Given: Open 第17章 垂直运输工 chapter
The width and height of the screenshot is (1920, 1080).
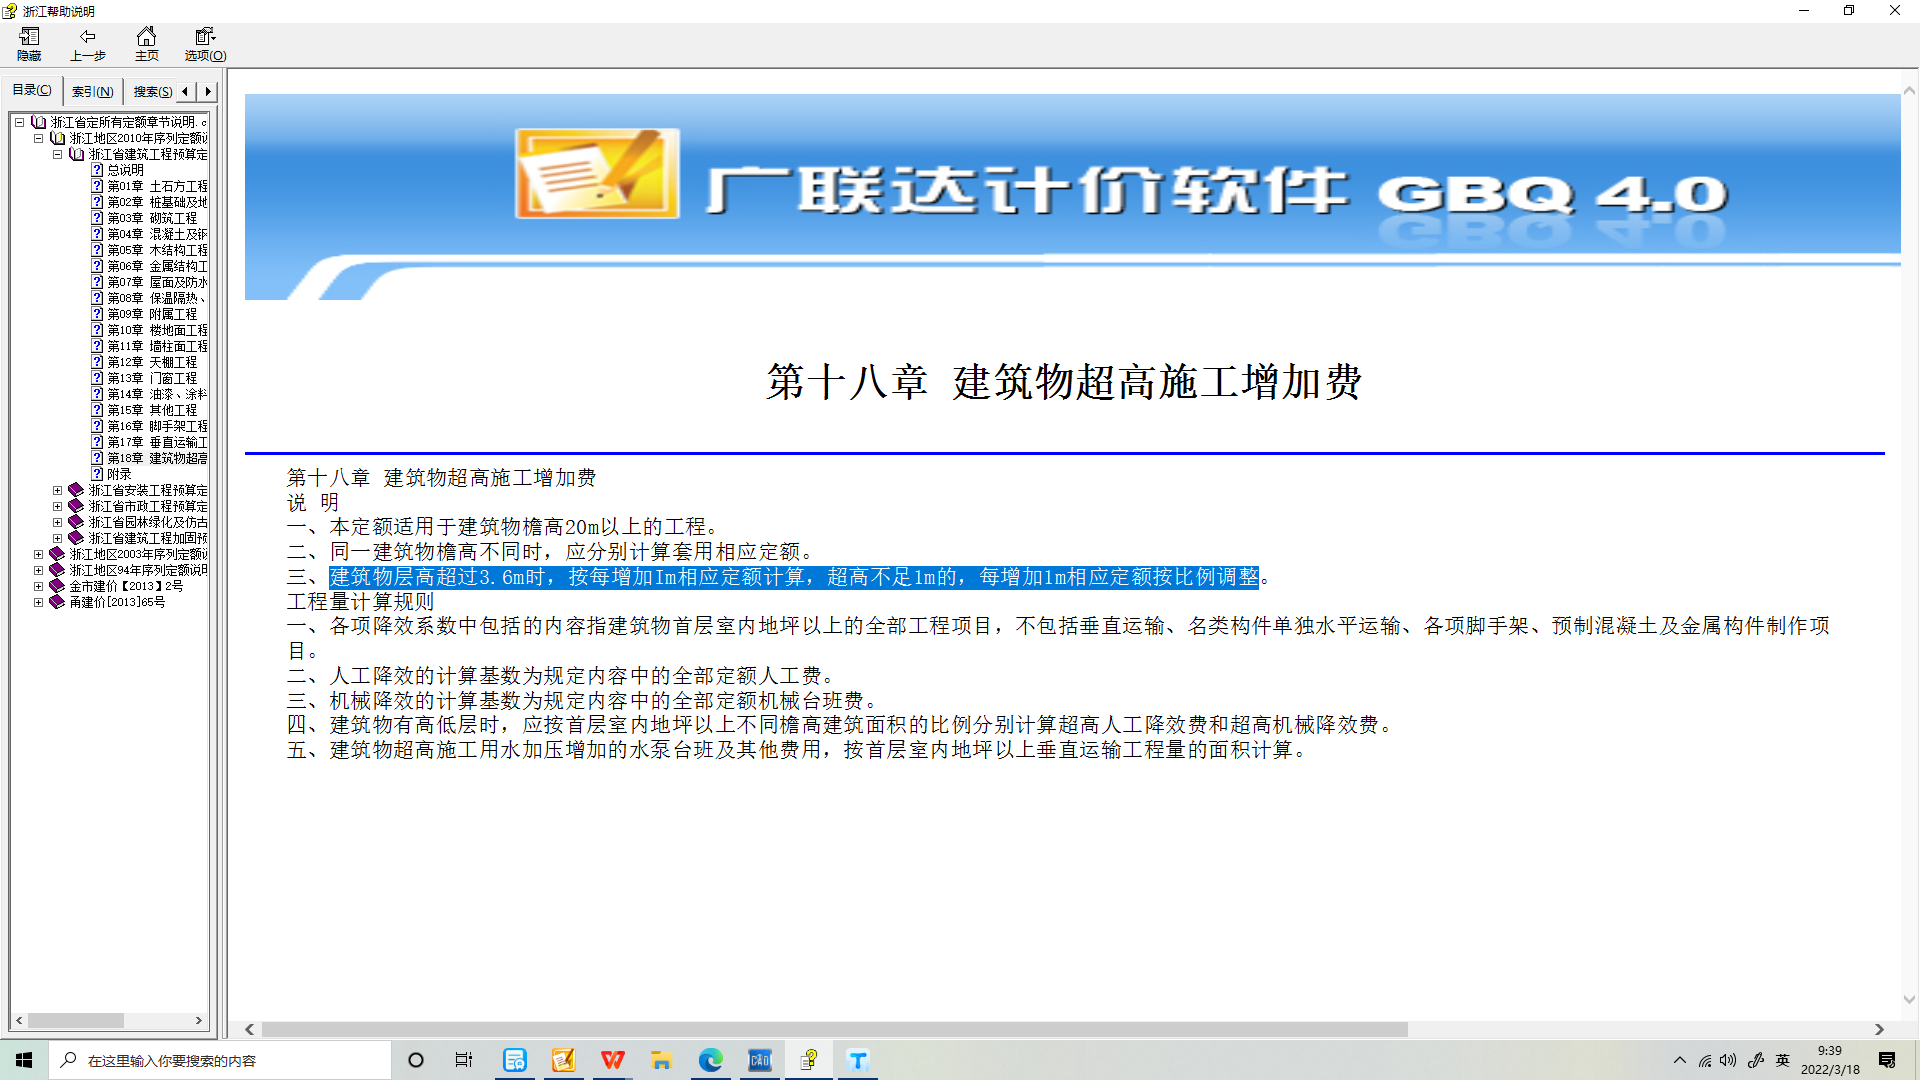Looking at the screenshot, I should (x=157, y=442).
